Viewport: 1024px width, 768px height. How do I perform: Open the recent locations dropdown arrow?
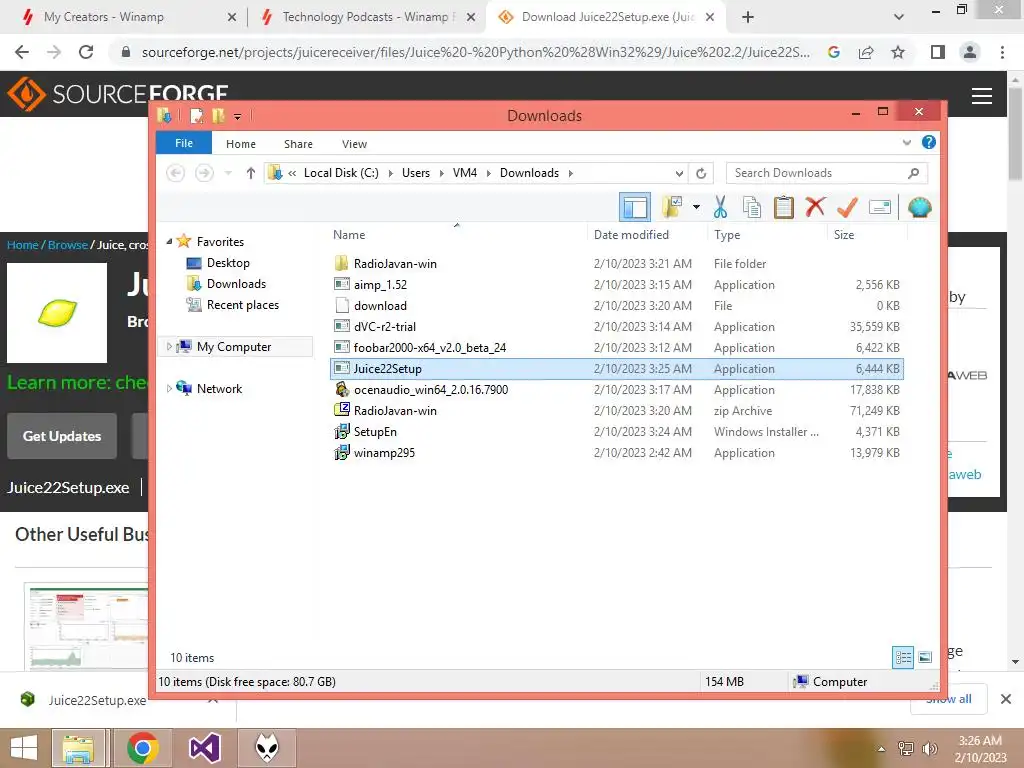(228, 173)
